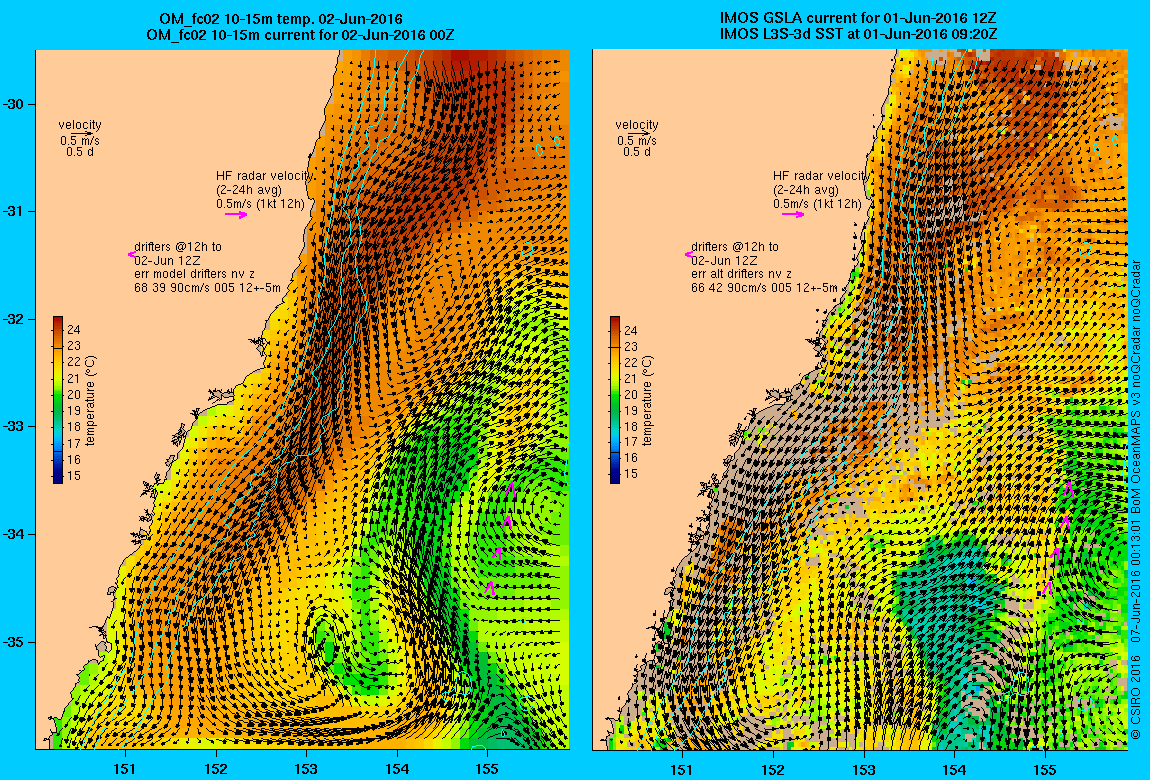Click the magenta HF radar arrow in right legend

(x=794, y=214)
